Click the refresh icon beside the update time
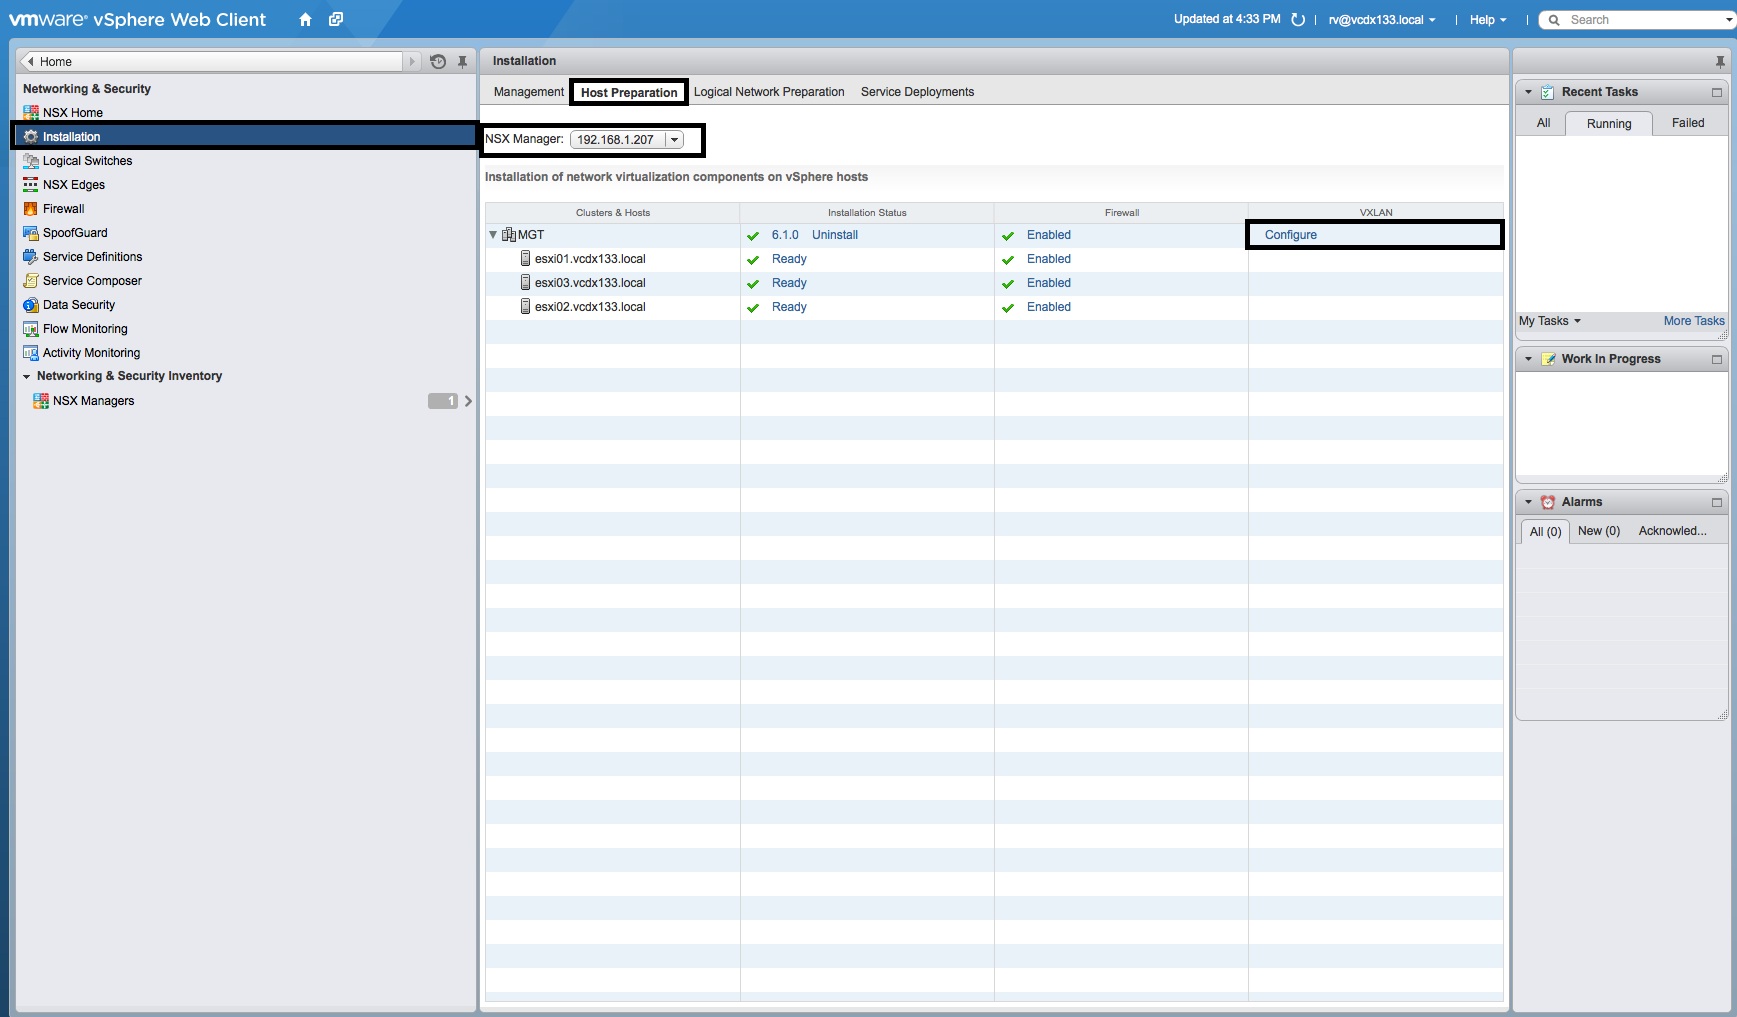Image resolution: width=1737 pixels, height=1017 pixels. (x=1298, y=20)
